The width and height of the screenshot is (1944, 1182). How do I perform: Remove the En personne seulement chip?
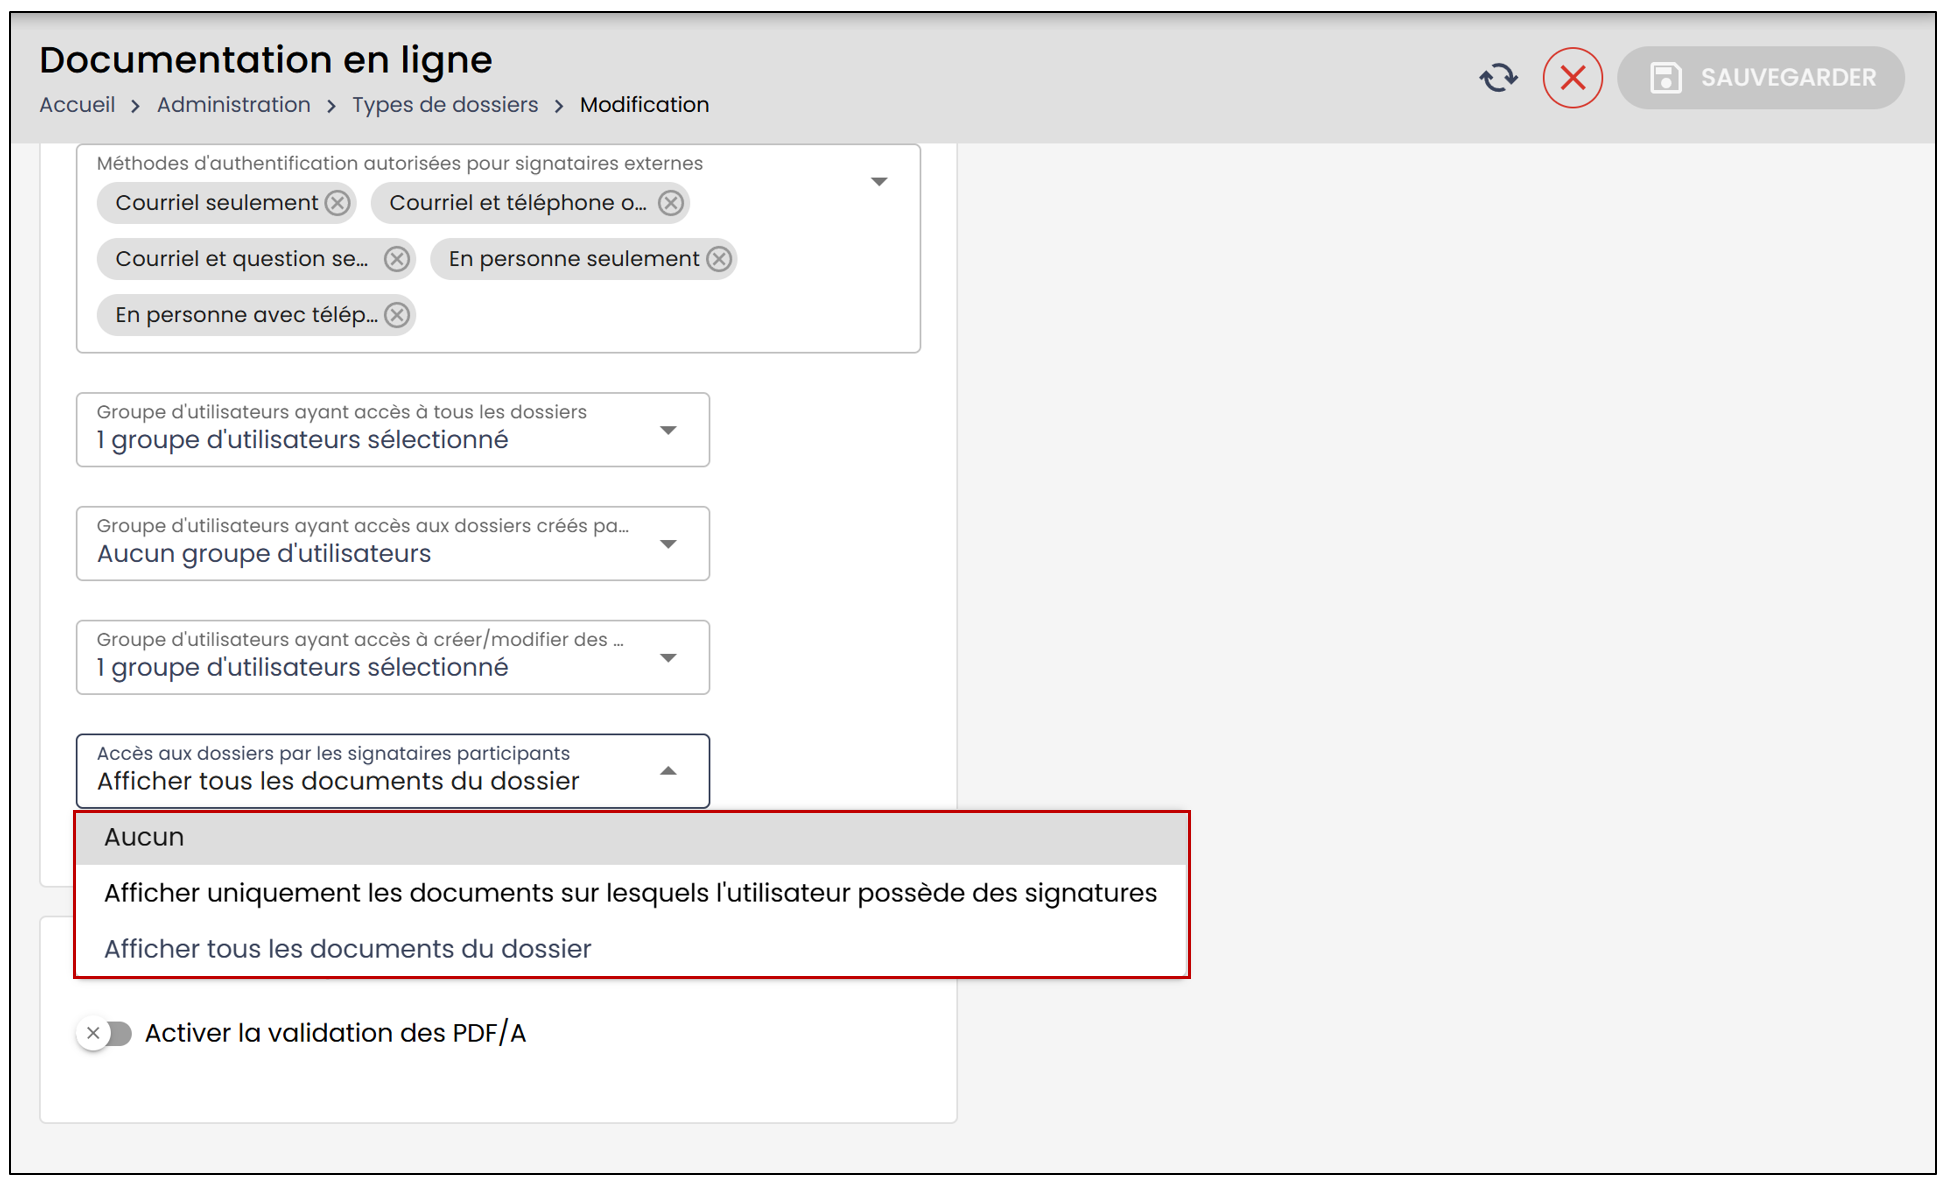(719, 259)
